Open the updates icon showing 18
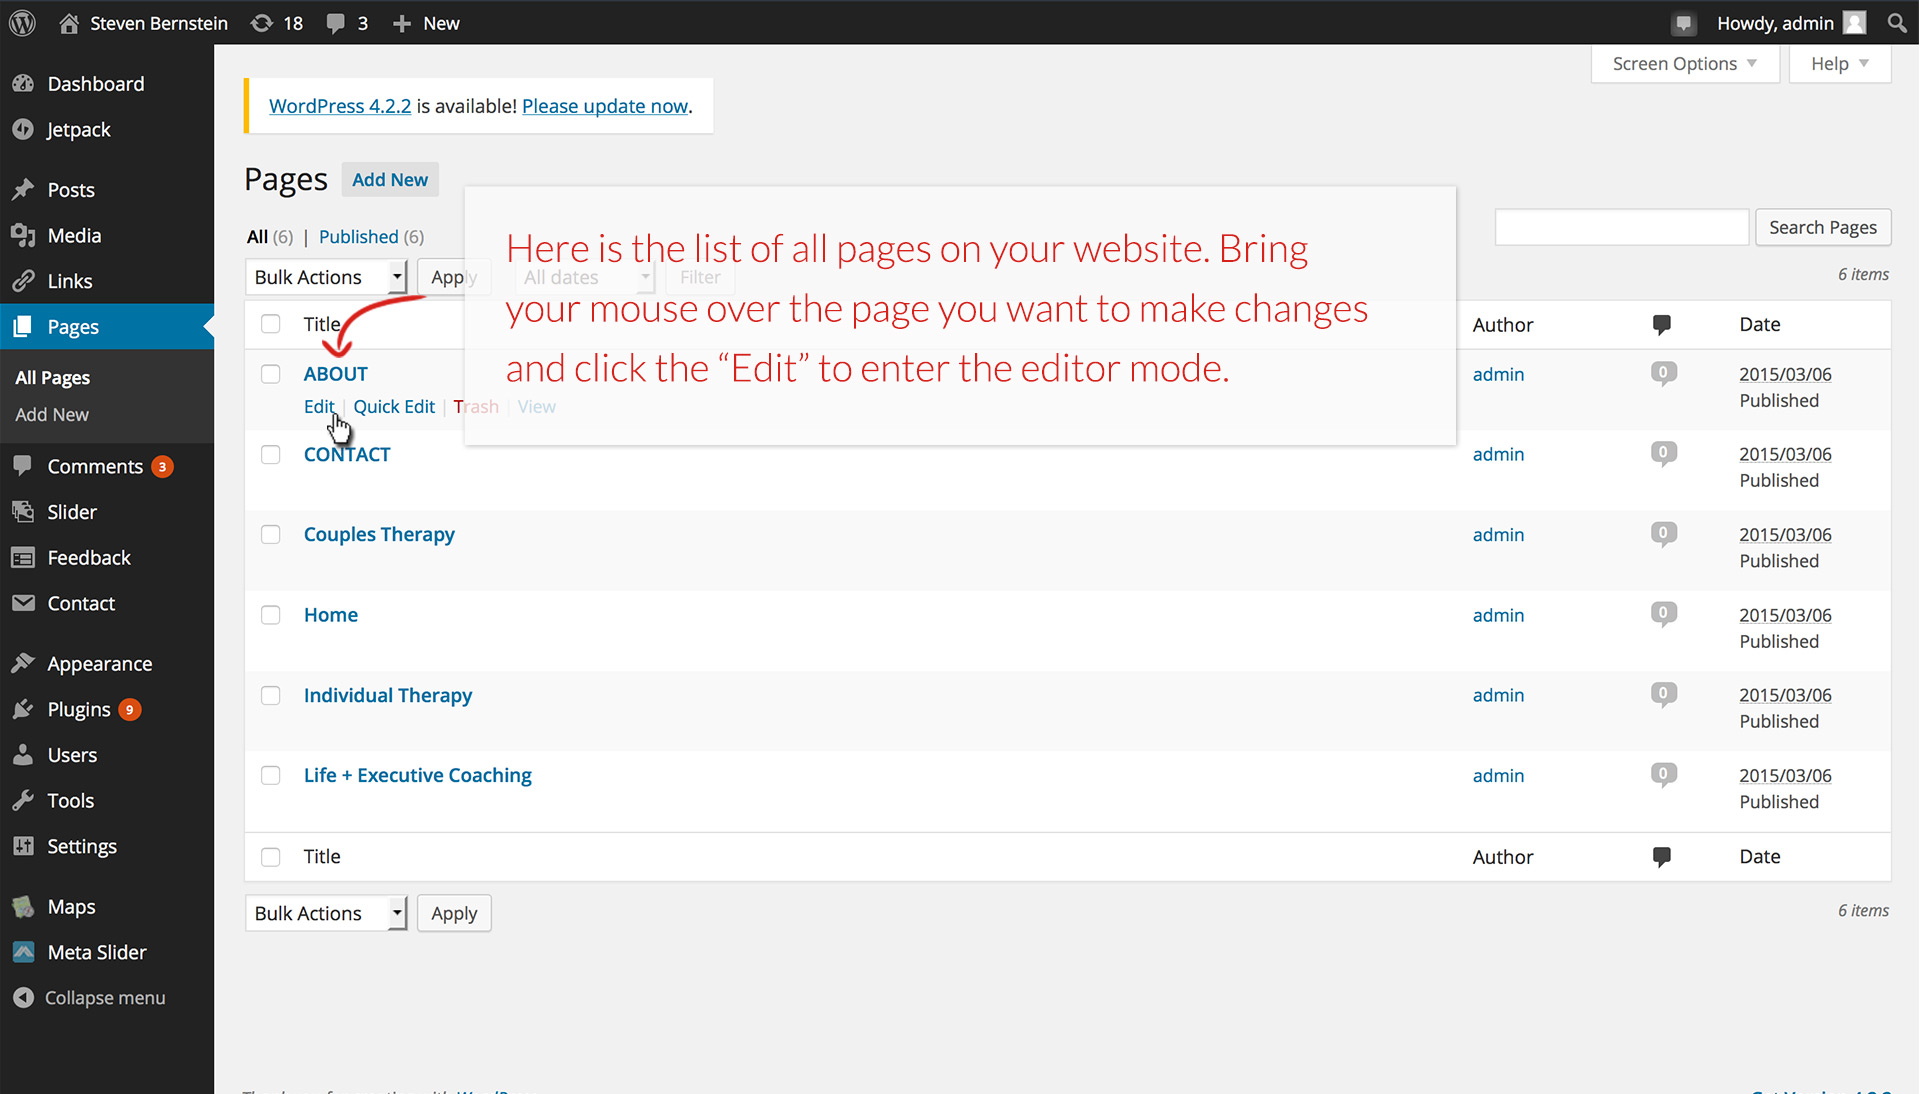 click(x=262, y=23)
